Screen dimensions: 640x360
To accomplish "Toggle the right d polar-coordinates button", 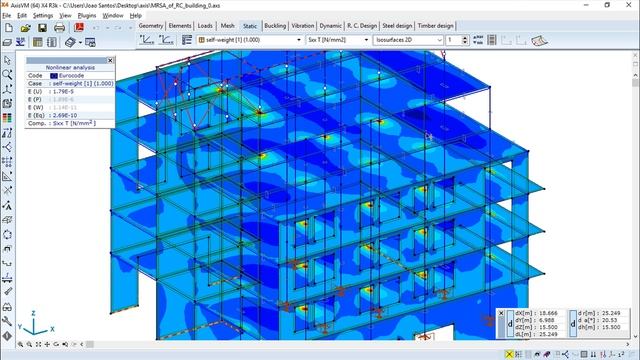I will 573,324.
